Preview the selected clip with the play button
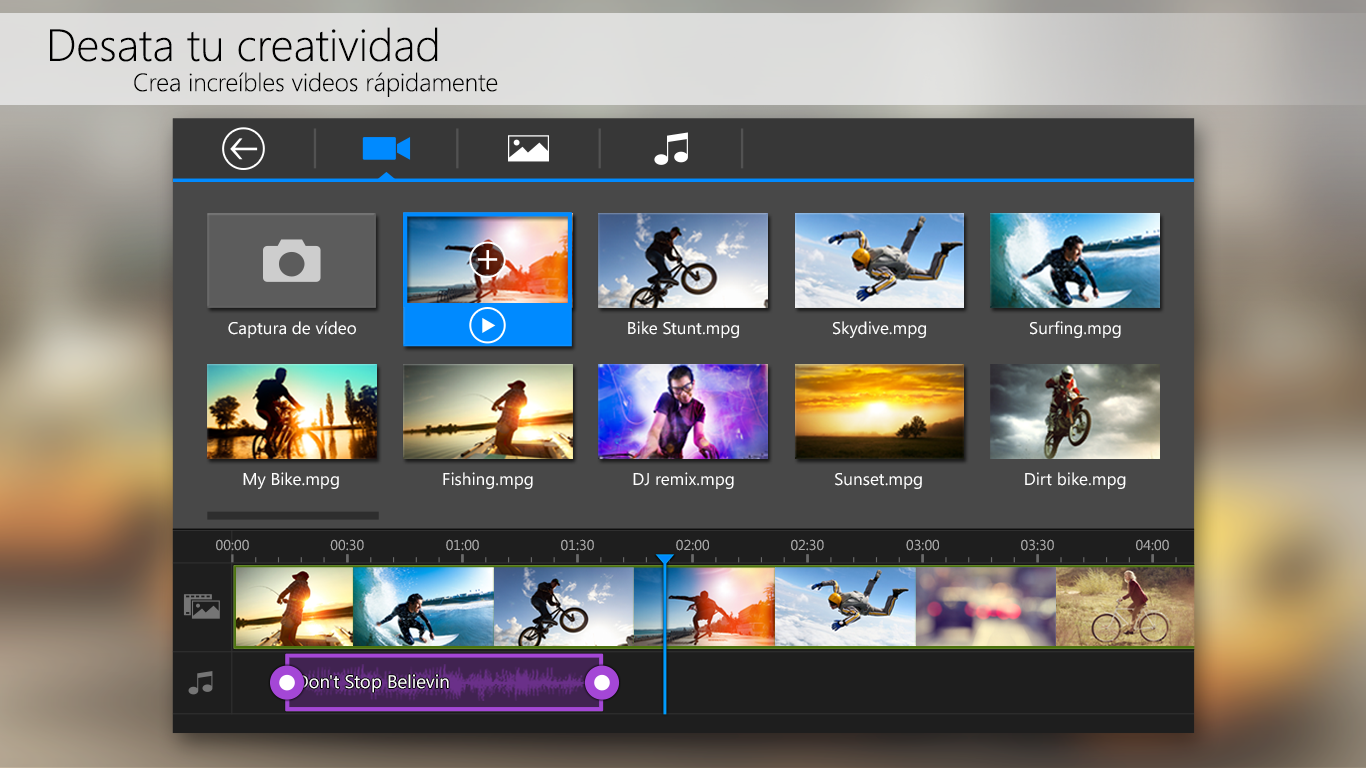The height and width of the screenshot is (768, 1366). [487, 325]
